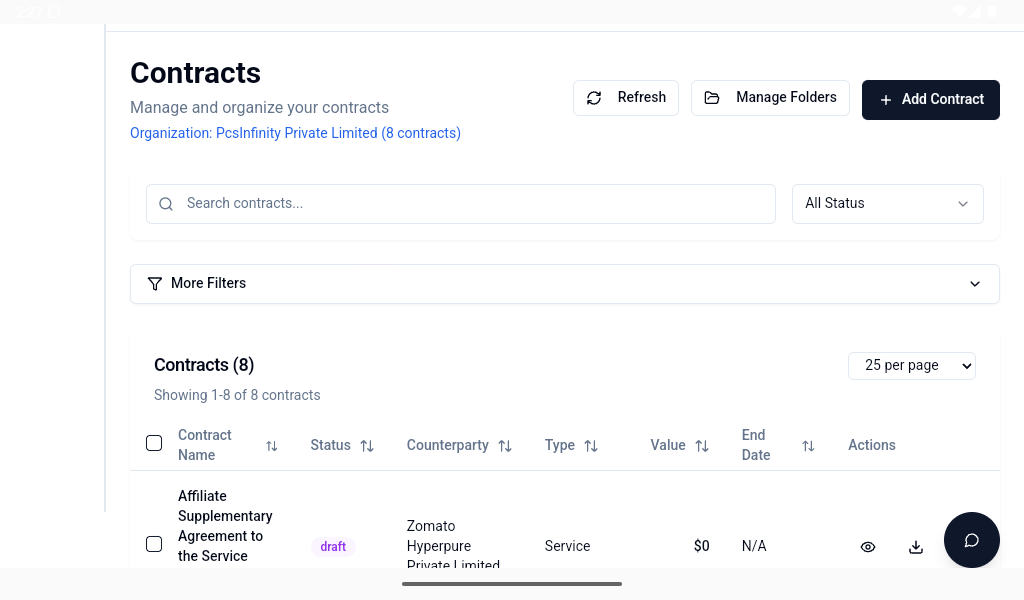Click the filter funnel icon
1024x600 pixels.
pyautogui.click(x=155, y=284)
